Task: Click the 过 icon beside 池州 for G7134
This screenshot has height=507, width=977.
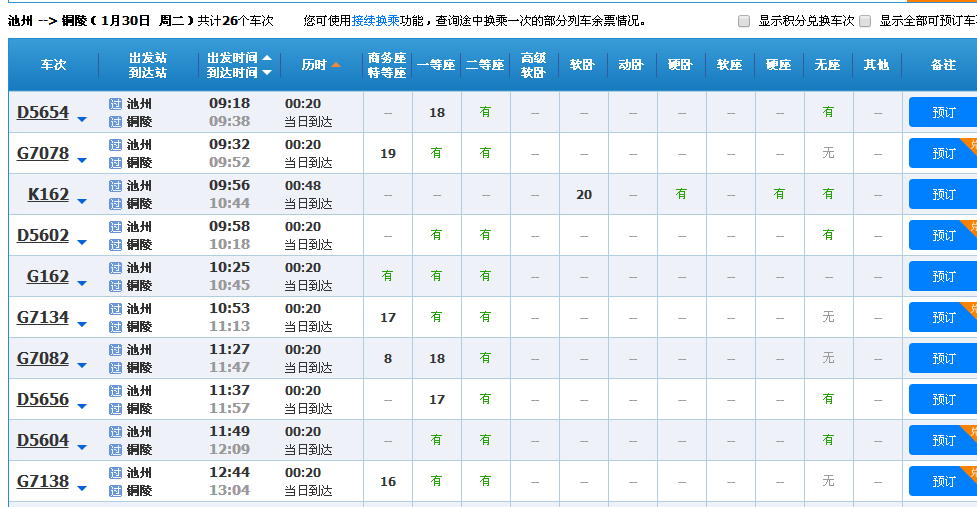Action: (115, 308)
